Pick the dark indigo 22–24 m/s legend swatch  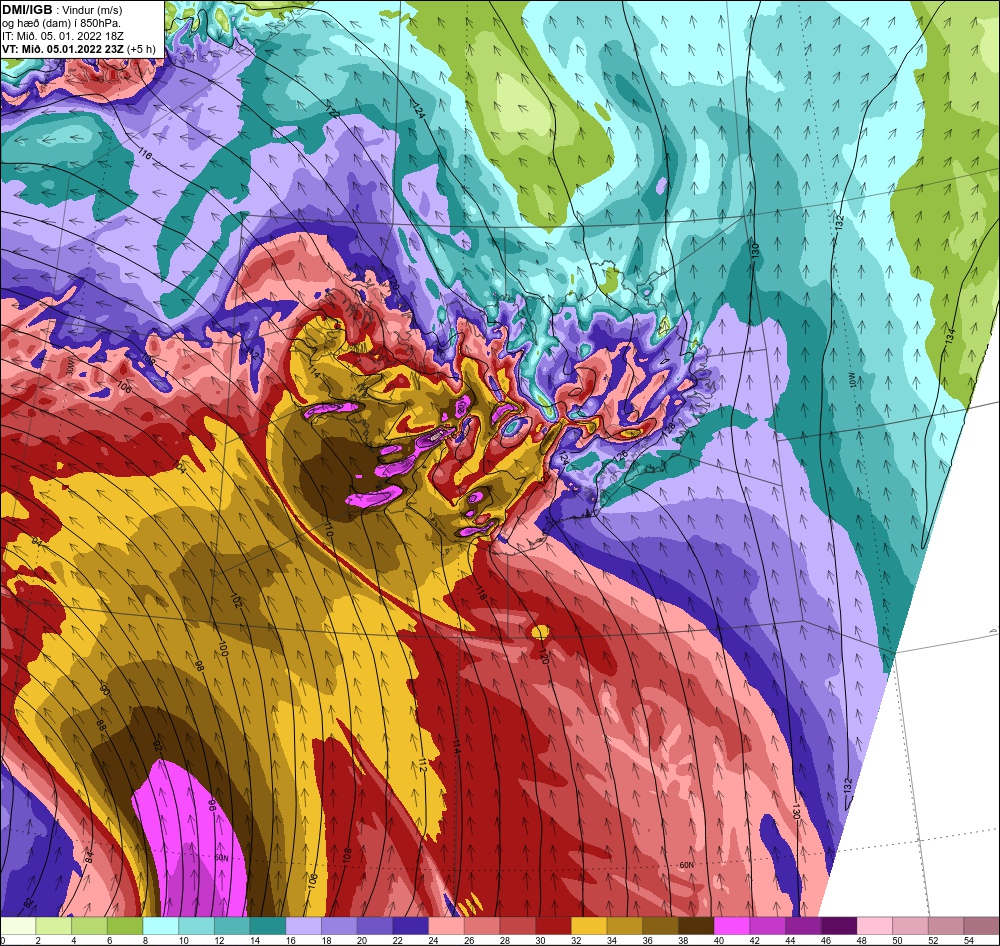tap(411, 926)
